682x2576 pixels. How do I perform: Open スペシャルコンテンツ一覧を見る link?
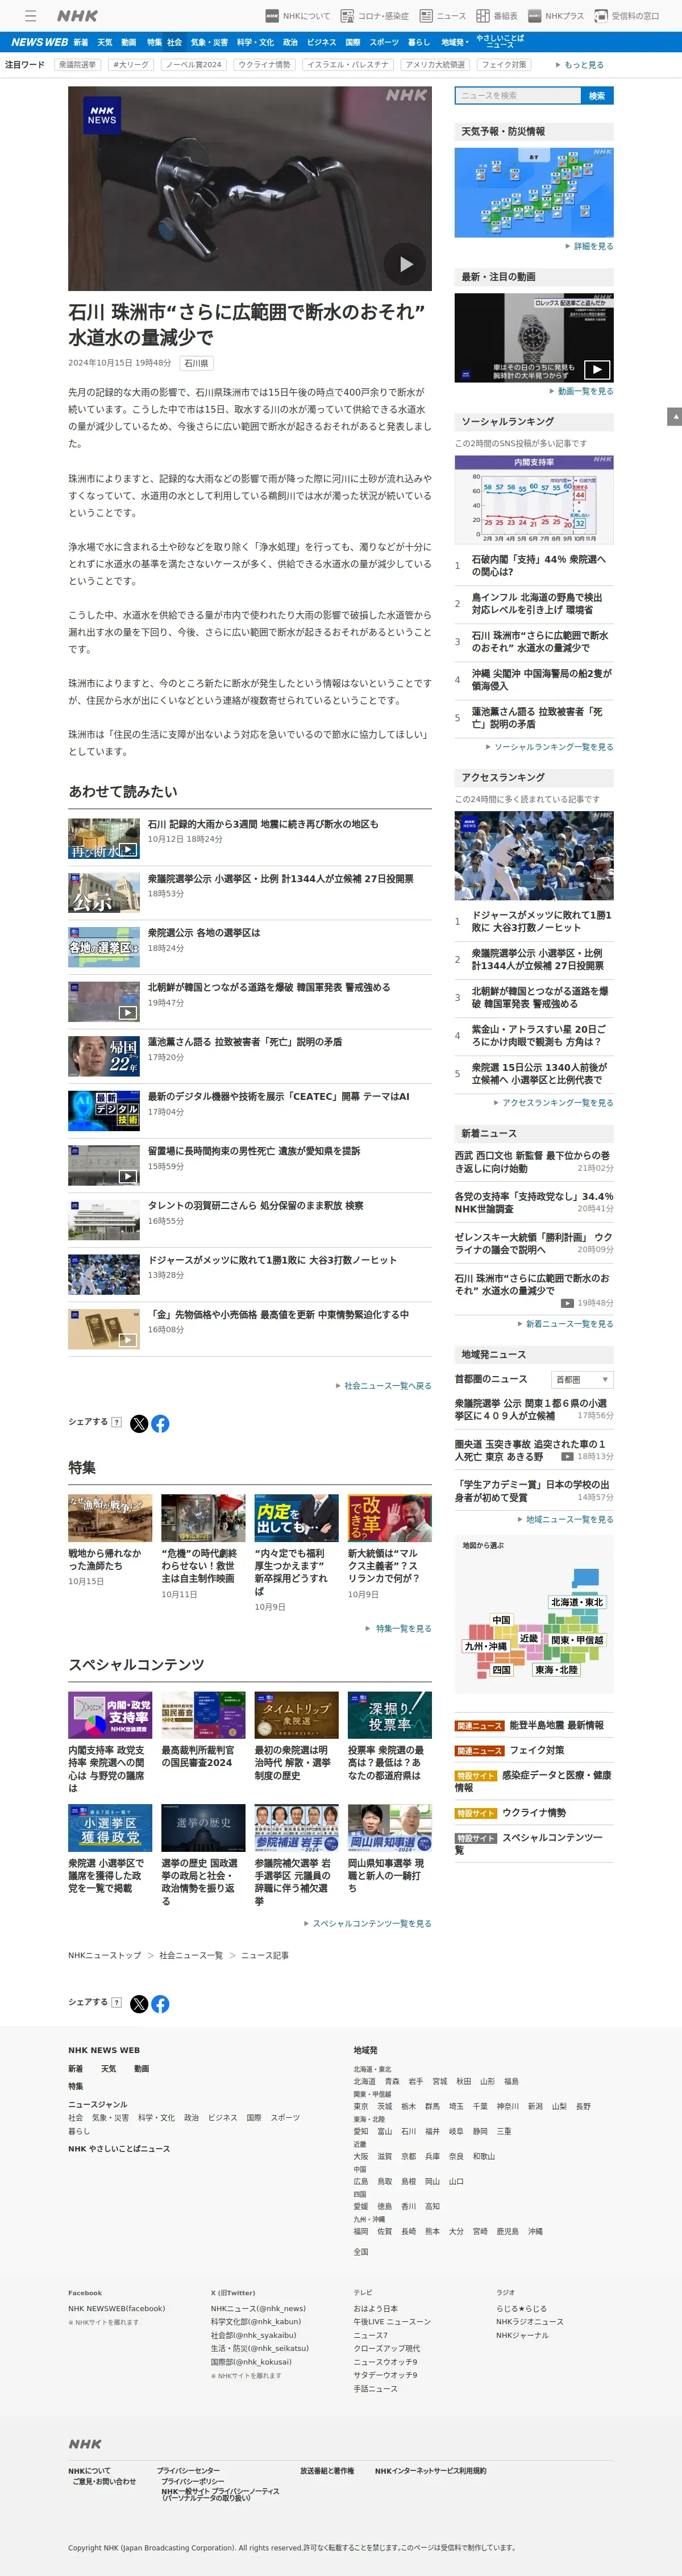pyautogui.click(x=371, y=1923)
